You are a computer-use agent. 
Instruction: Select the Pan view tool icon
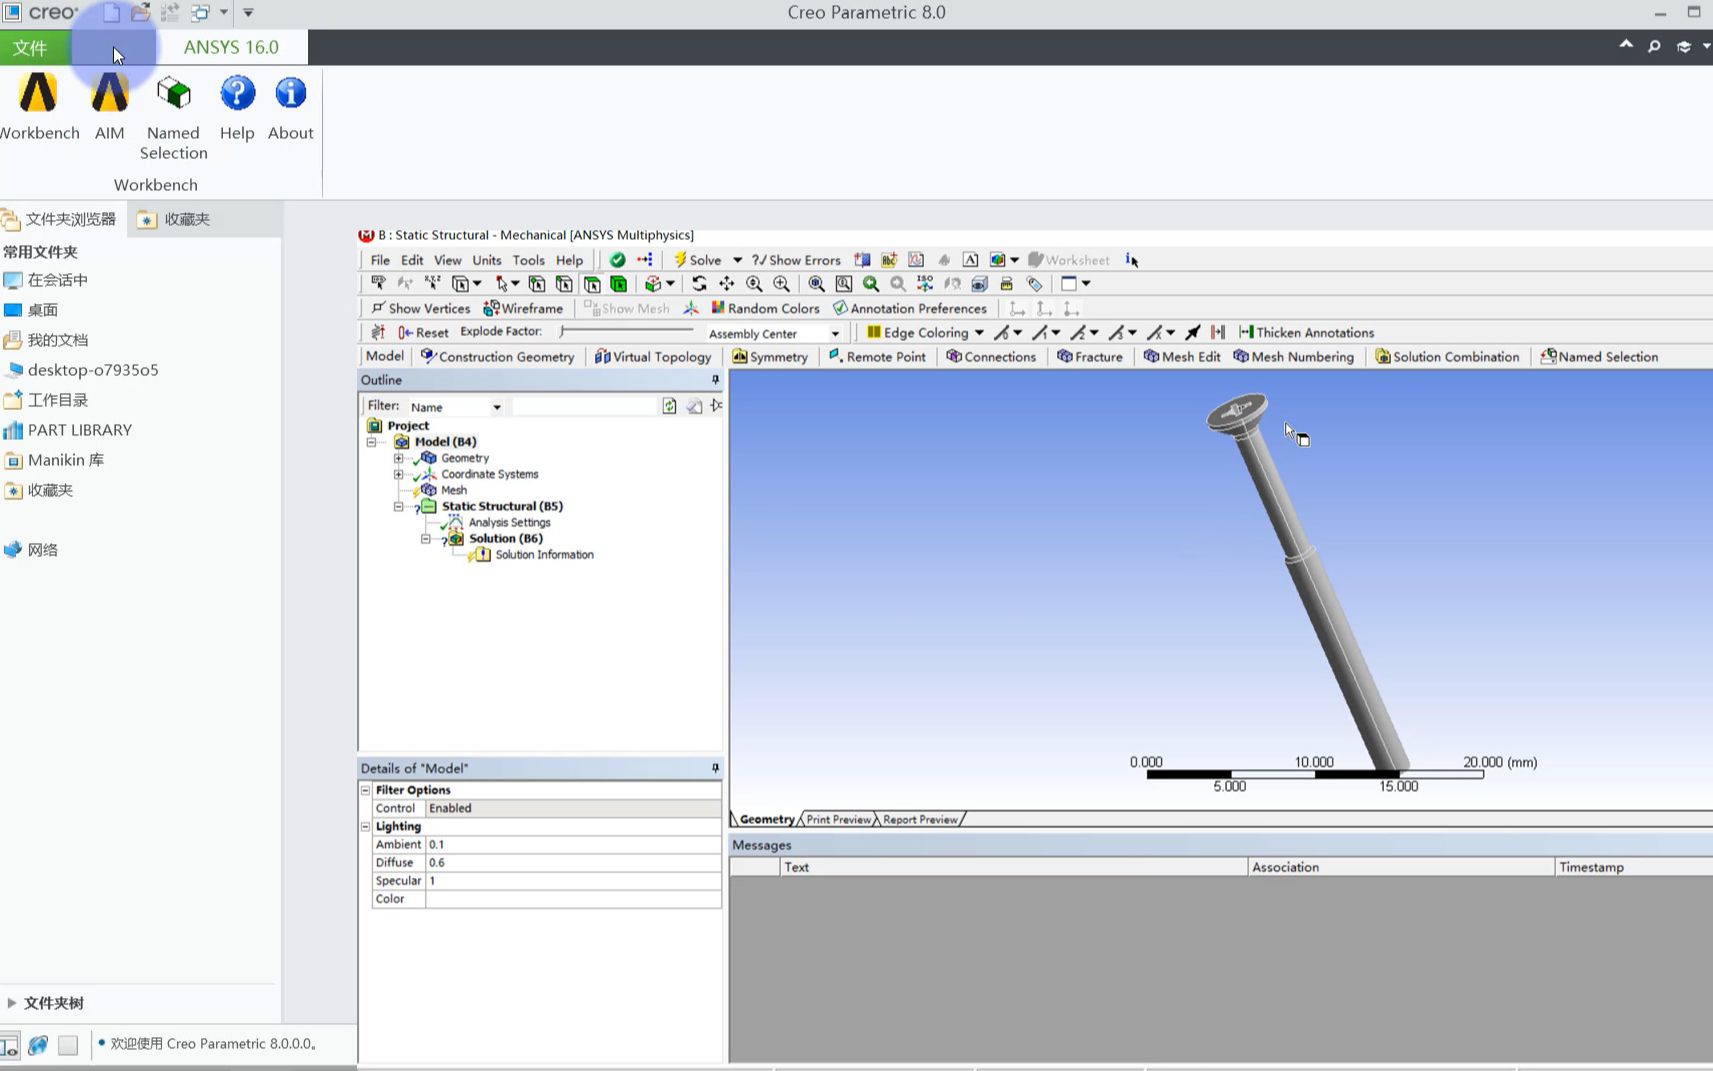(727, 284)
